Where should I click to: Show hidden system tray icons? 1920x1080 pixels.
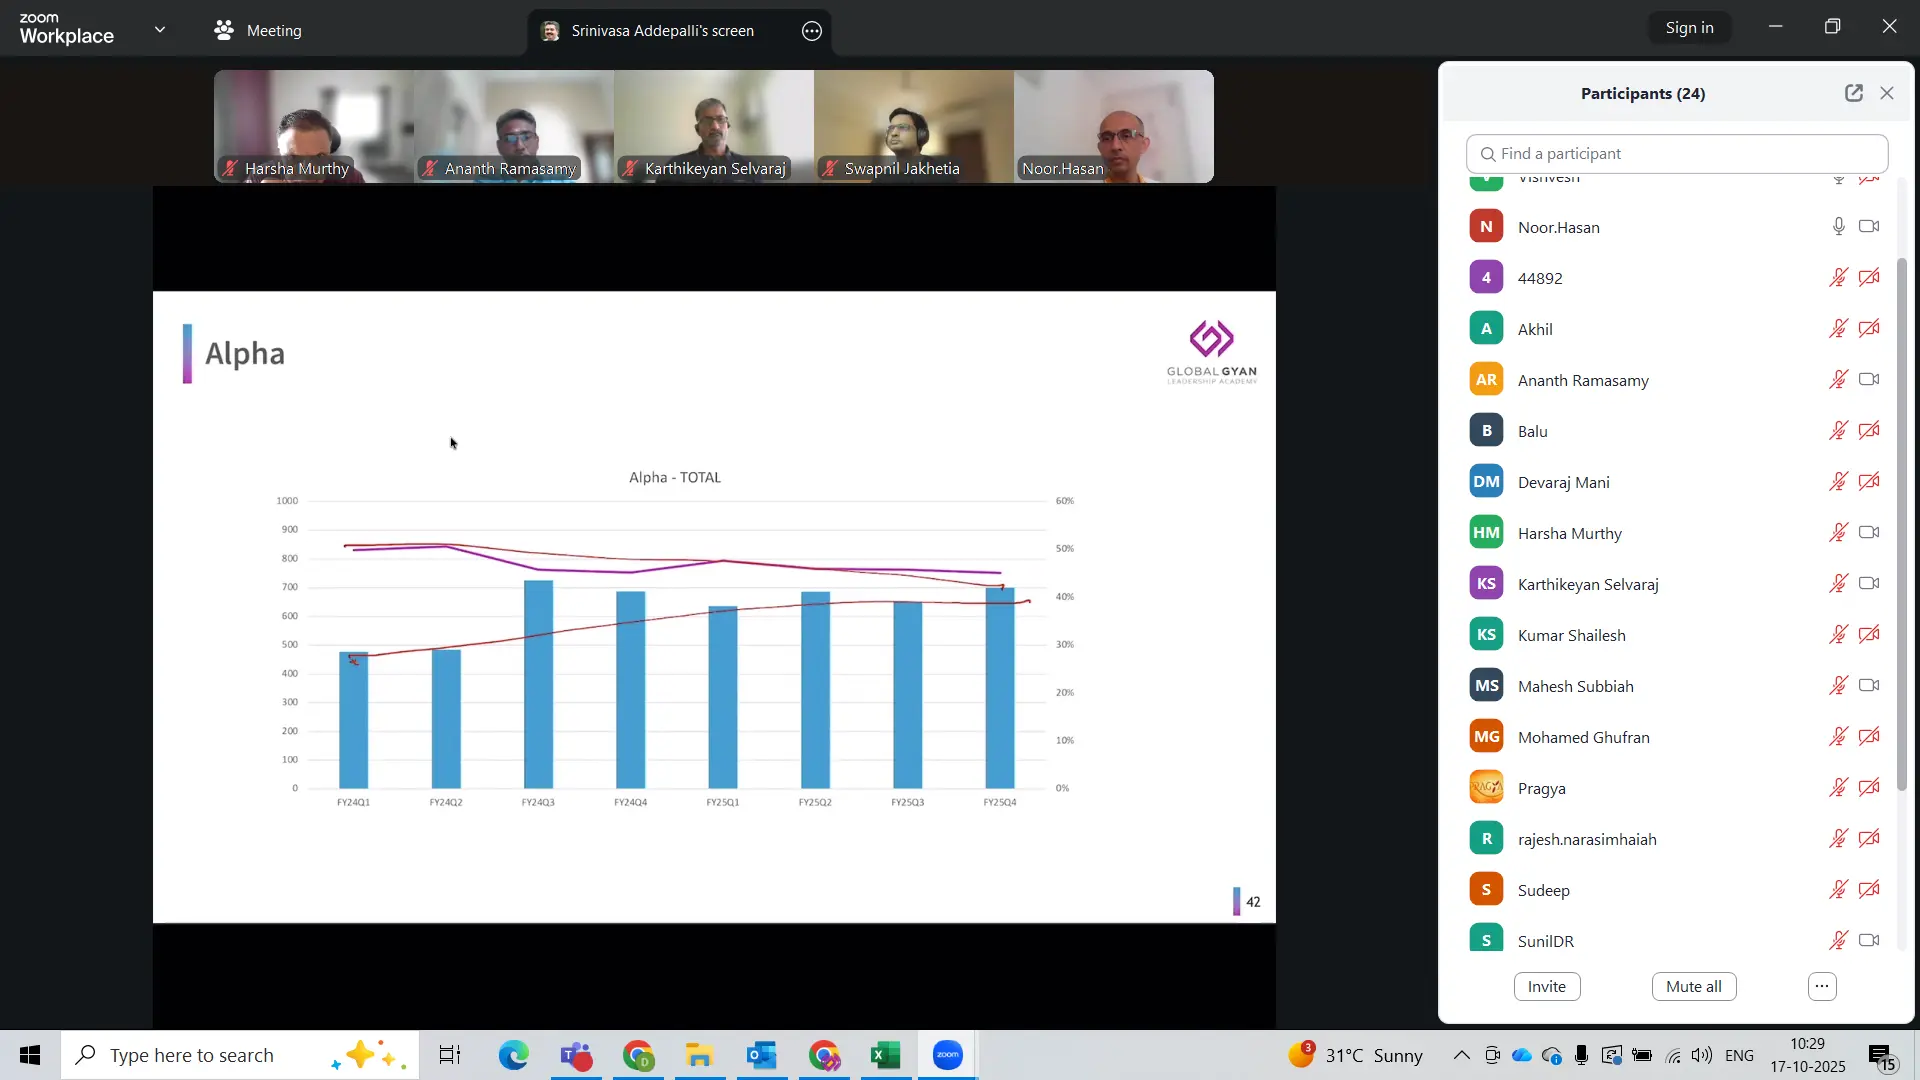tap(1461, 1056)
